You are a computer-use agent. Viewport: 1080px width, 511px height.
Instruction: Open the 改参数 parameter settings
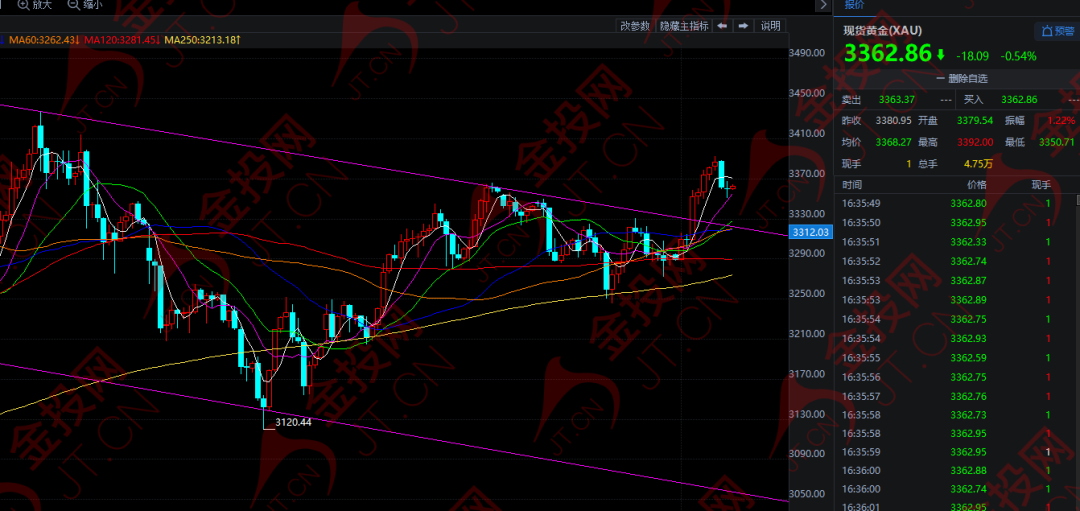click(634, 26)
